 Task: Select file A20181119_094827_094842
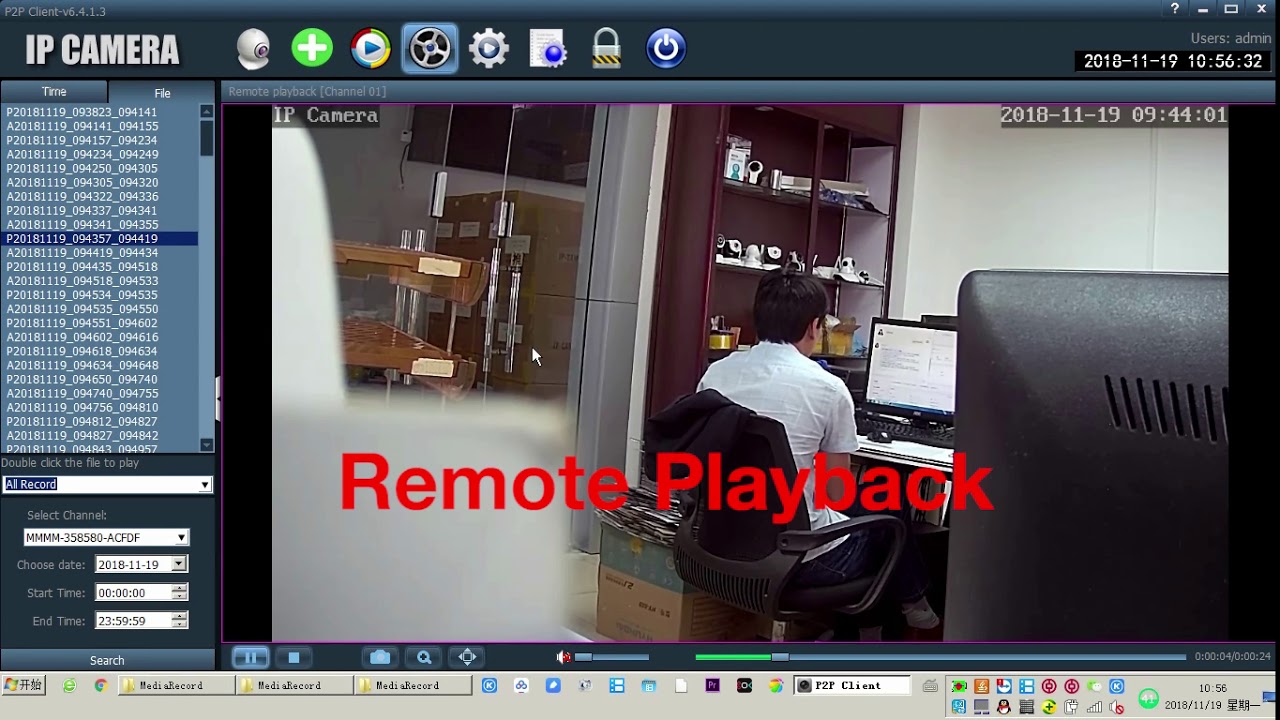(100, 435)
